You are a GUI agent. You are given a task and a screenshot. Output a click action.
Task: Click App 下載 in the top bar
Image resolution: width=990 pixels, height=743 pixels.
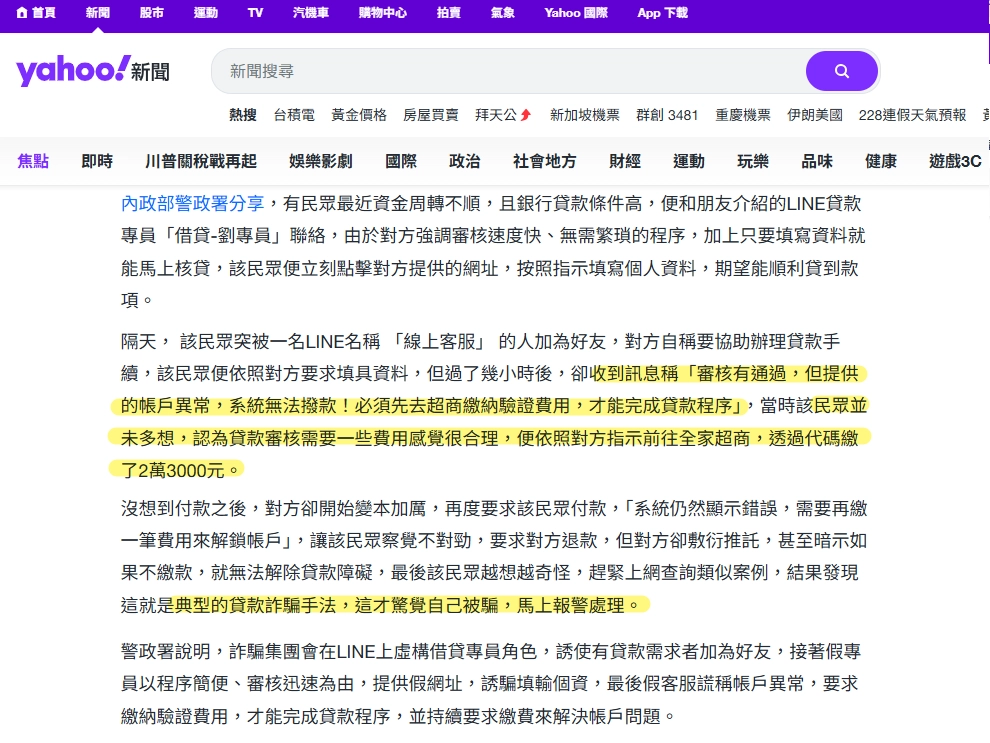[660, 14]
